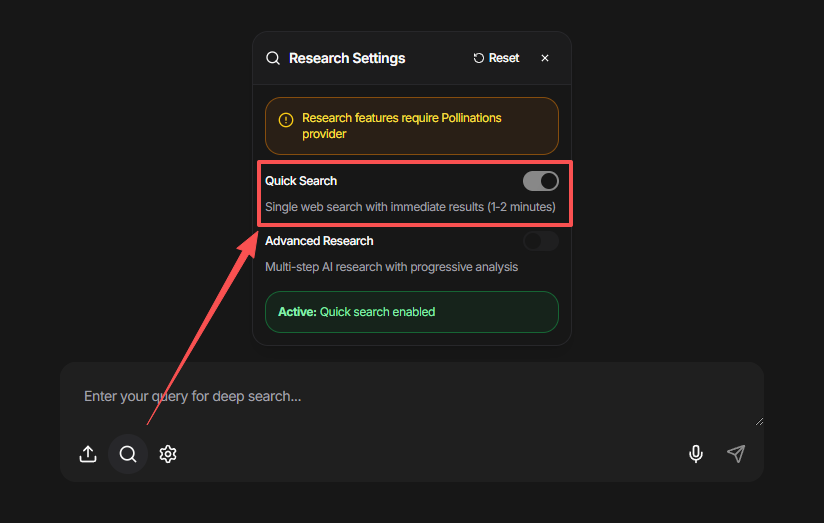Click the upload file icon
The height and width of the screenshot is (523, 824).
88,454
